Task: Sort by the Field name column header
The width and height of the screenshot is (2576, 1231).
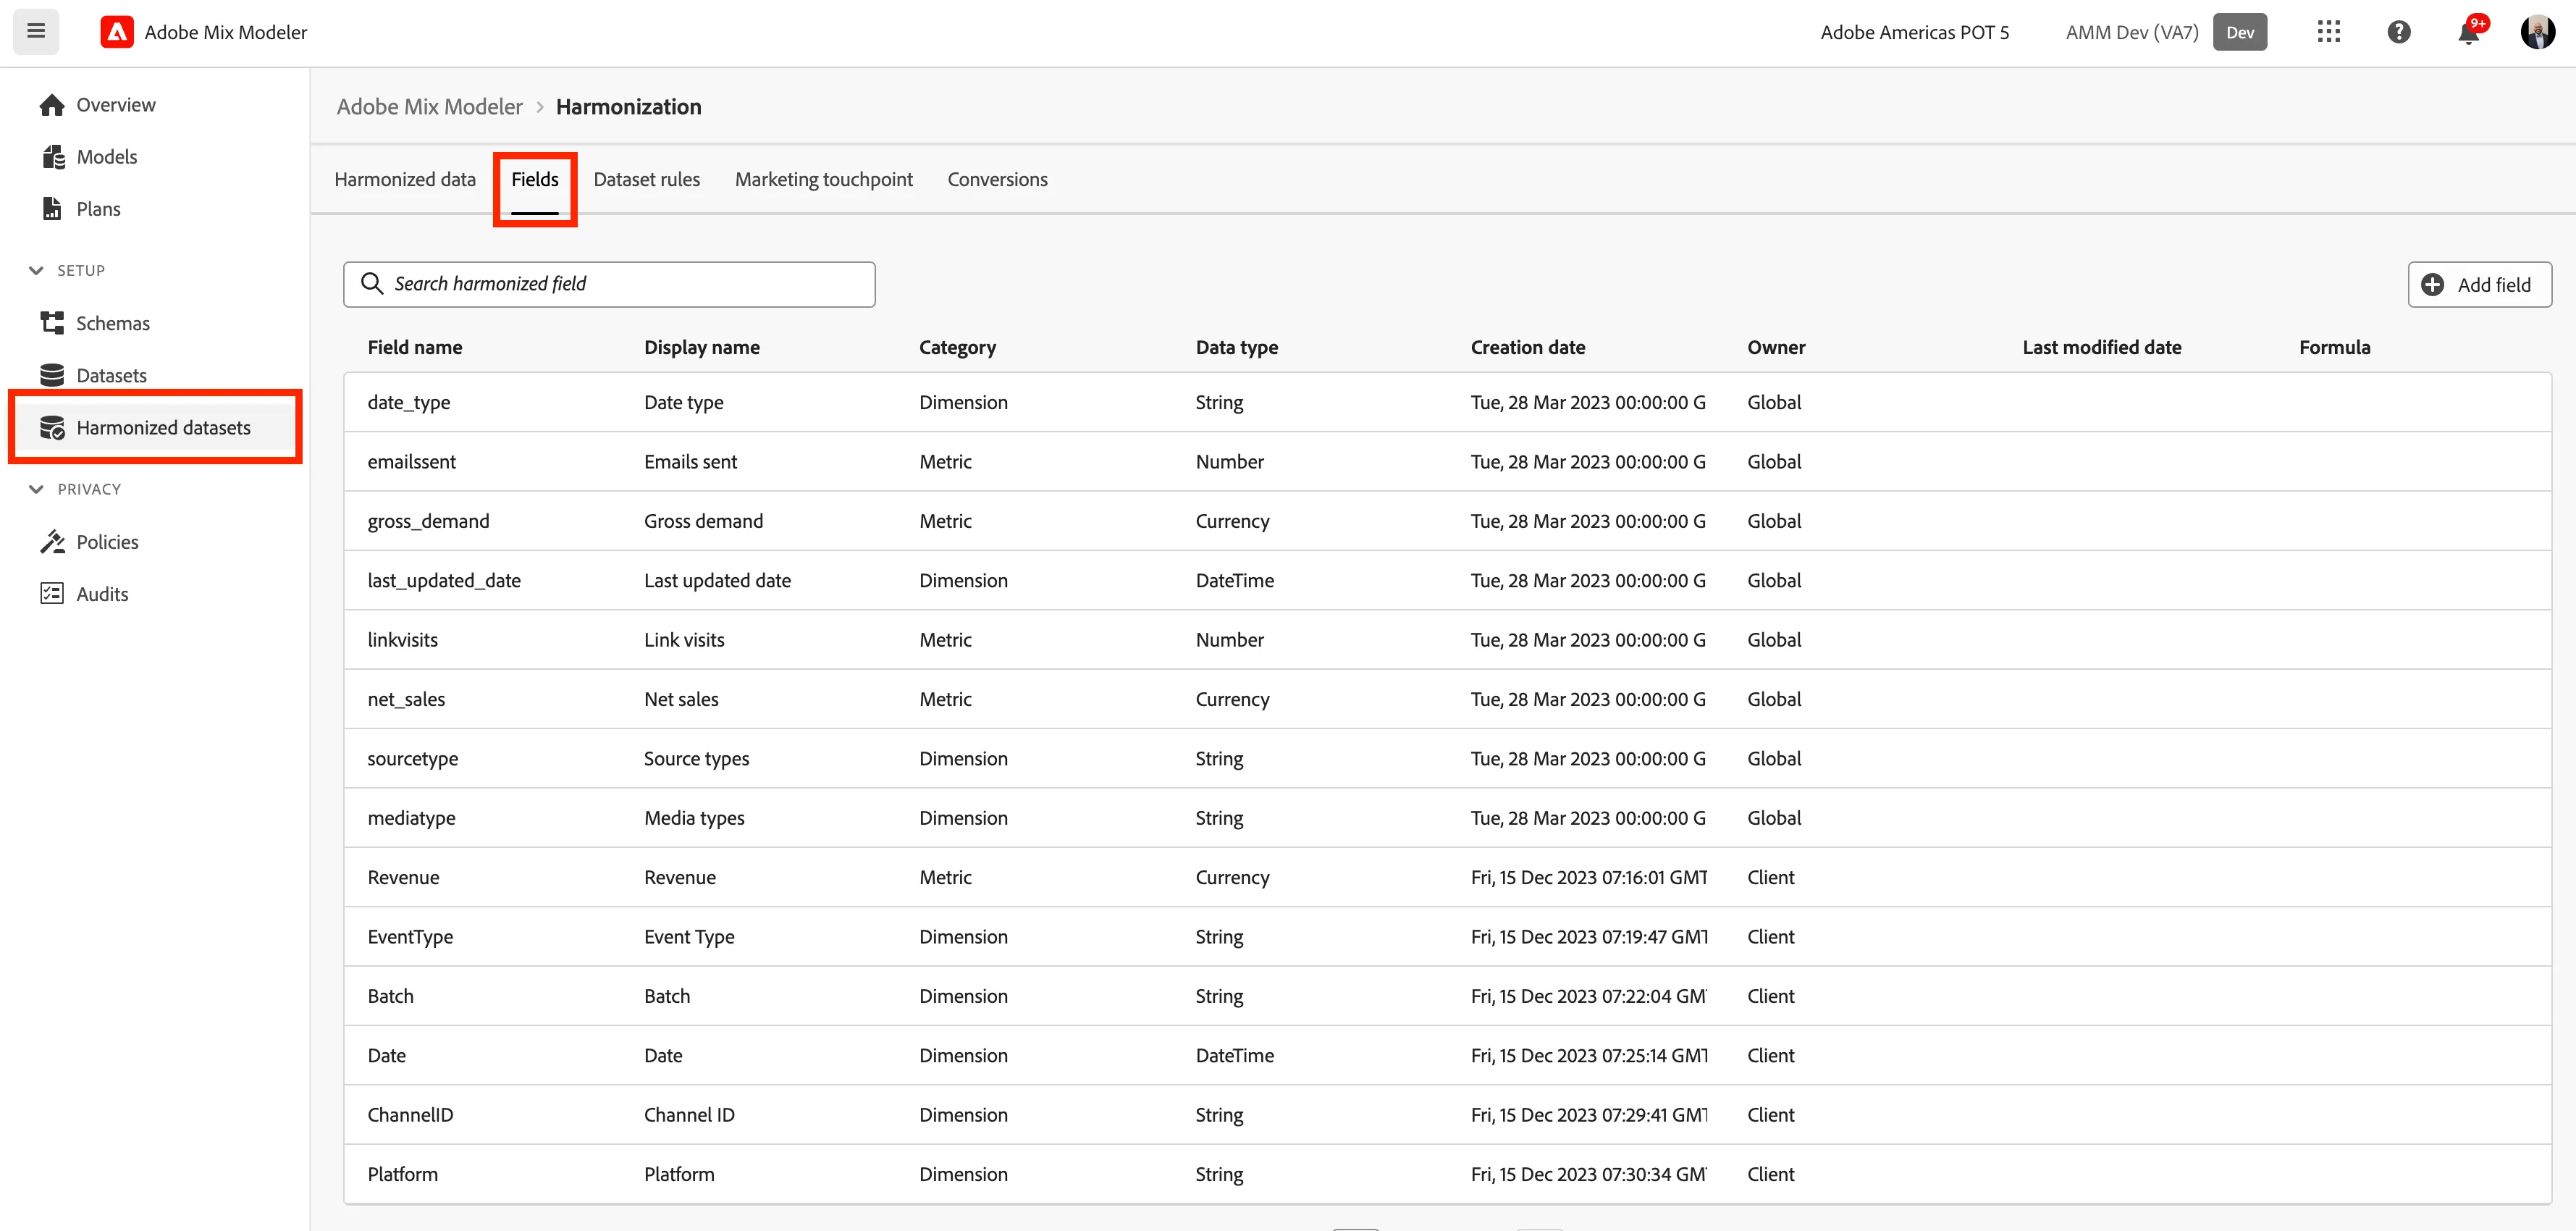Action: (415, 348)
